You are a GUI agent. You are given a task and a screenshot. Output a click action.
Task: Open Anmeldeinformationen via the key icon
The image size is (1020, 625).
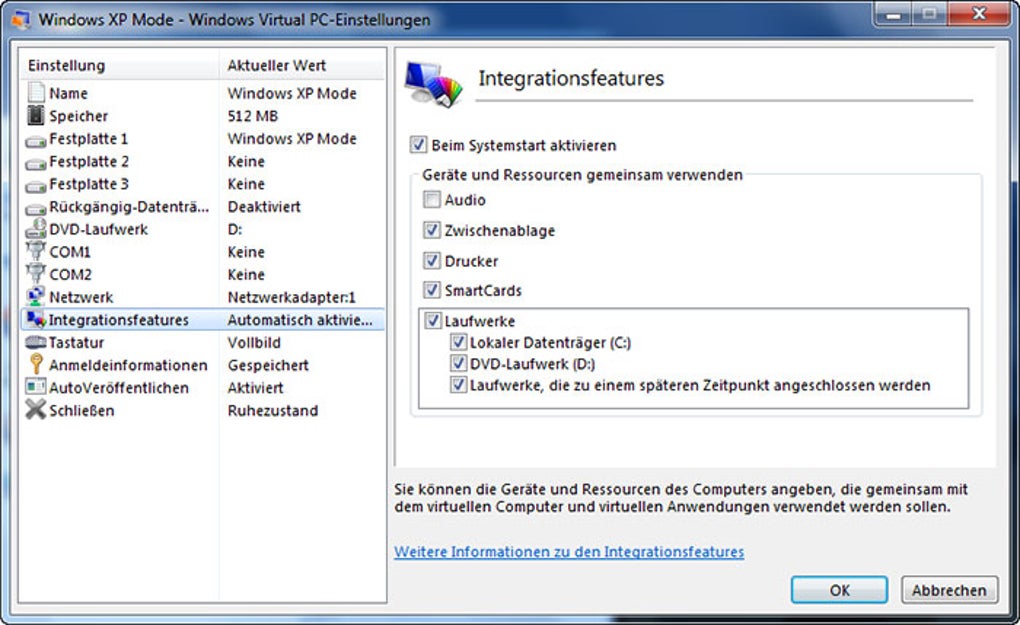36,364
